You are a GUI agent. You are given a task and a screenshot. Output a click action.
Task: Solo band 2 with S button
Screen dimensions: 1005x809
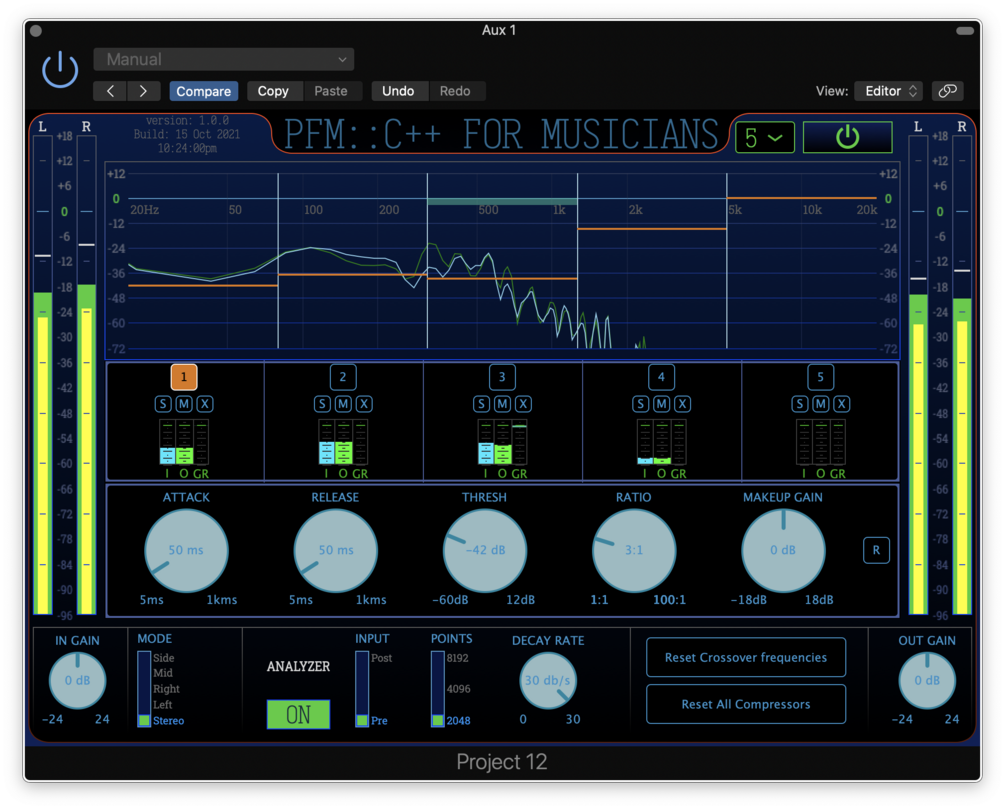coord(322,404)
